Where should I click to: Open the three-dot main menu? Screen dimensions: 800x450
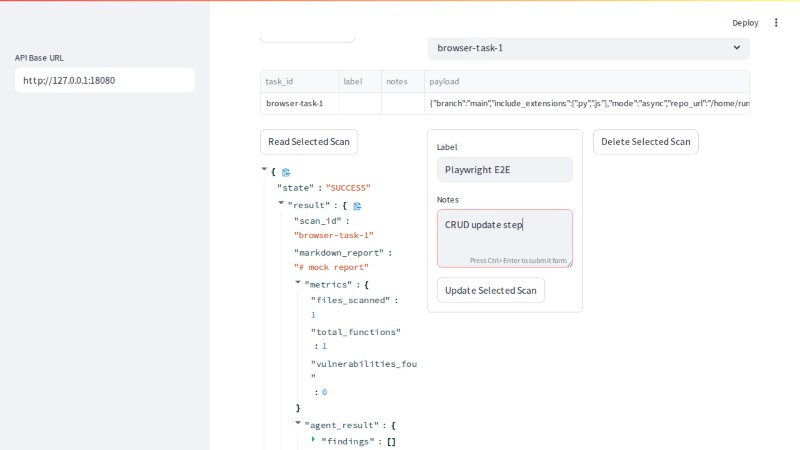pyautogui.click(x=776, y=22)
